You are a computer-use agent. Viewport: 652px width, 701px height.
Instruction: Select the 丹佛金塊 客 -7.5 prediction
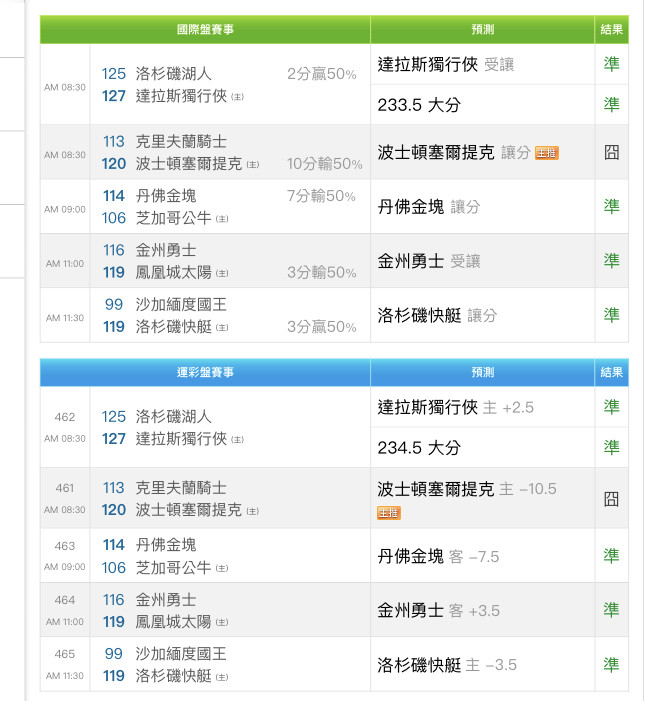pyautogui.click(x=438, y=557)
